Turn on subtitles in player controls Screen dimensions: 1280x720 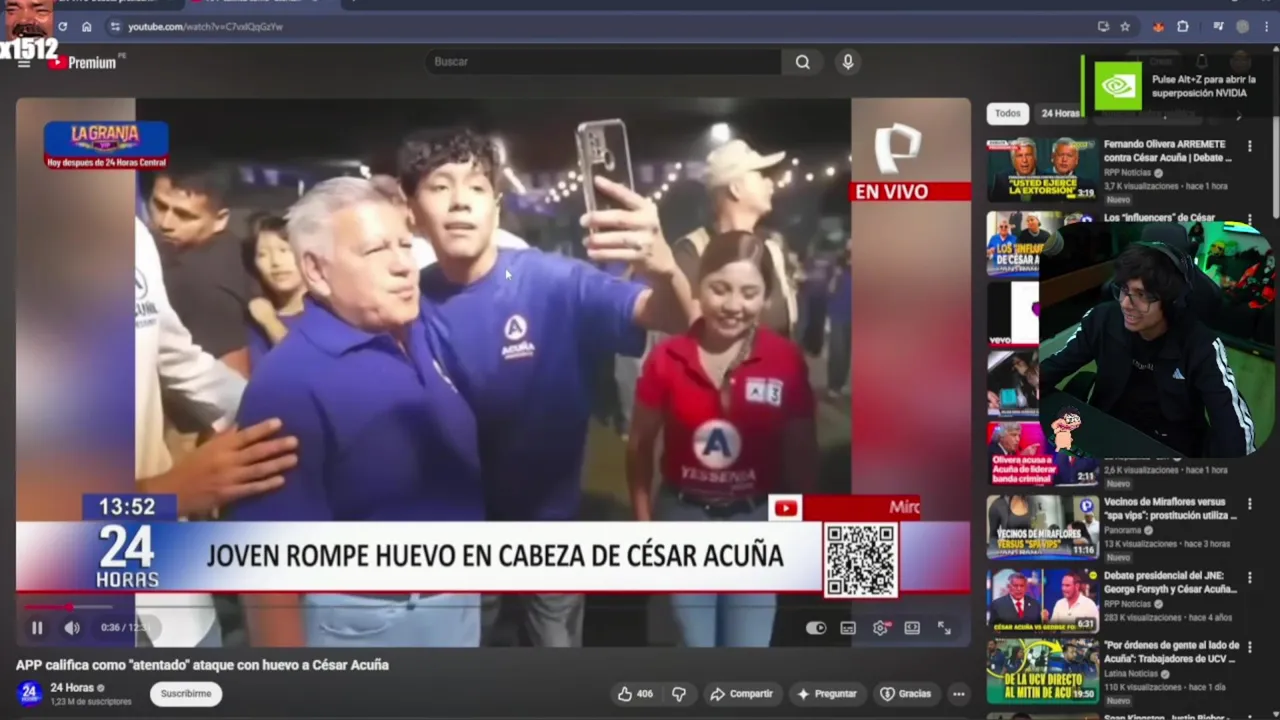click(848, 628)
